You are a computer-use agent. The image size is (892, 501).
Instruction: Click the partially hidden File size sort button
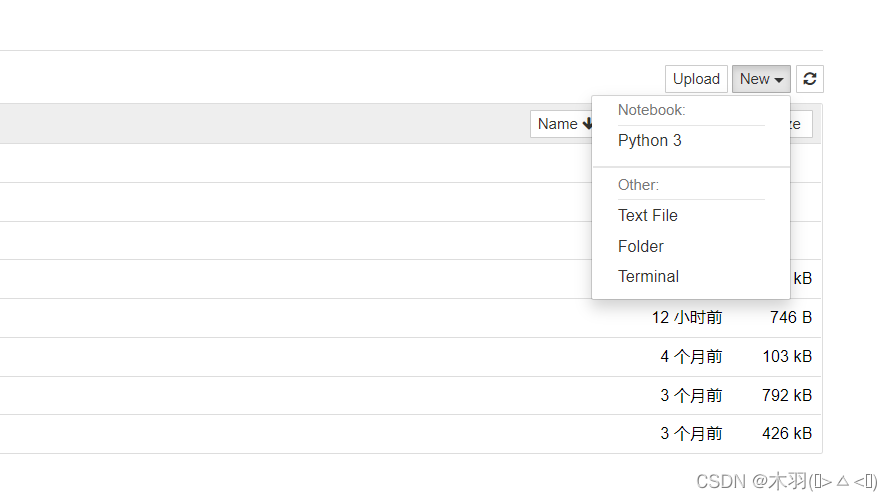(x=801, y=124)
